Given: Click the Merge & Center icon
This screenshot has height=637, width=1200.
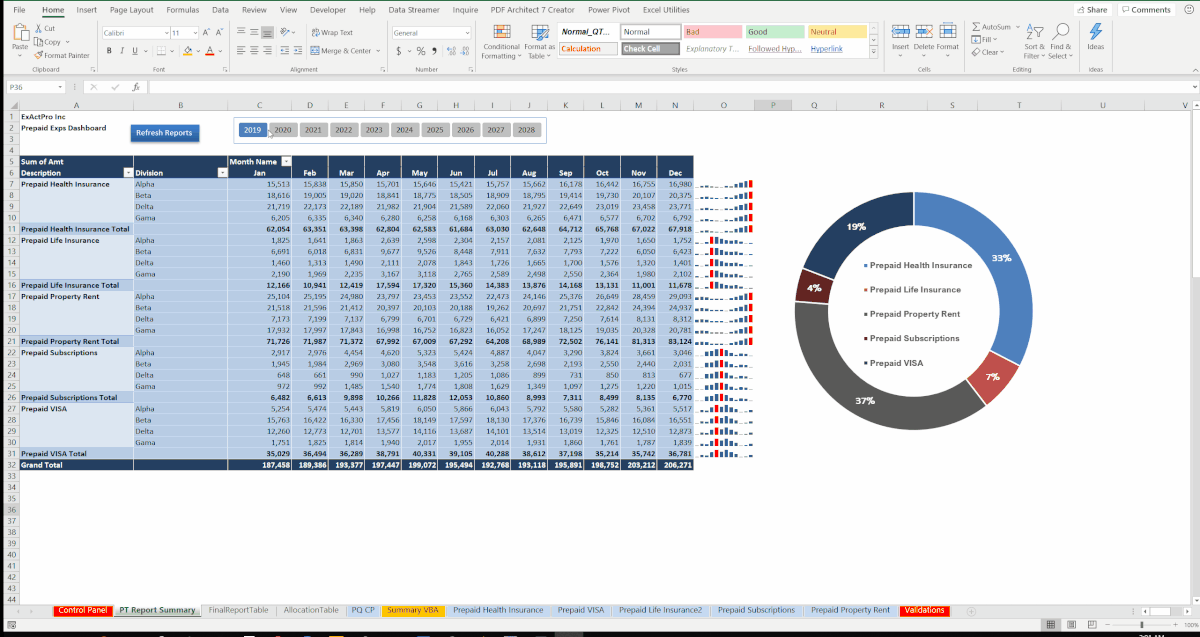Looking at the screenshot, I should click(313, 50).
